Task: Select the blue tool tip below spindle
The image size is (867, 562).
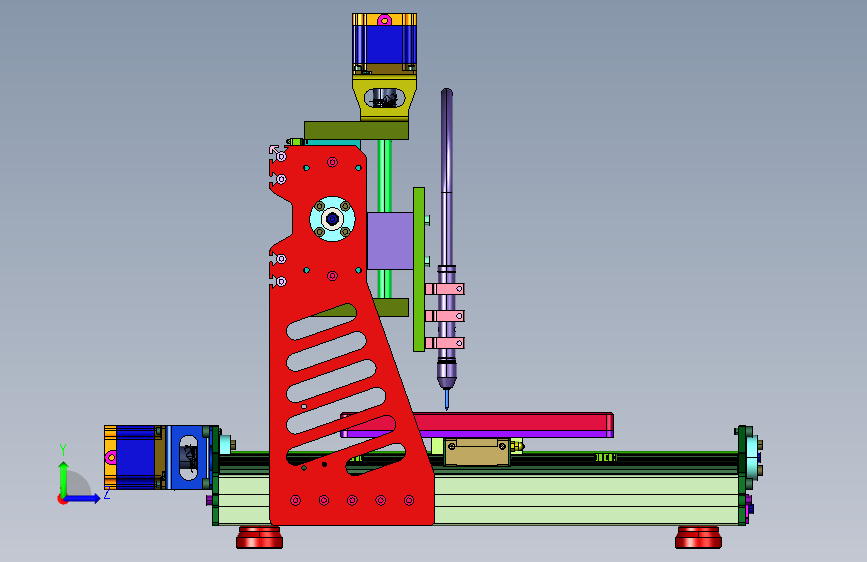Action: [x=447, y=399]
